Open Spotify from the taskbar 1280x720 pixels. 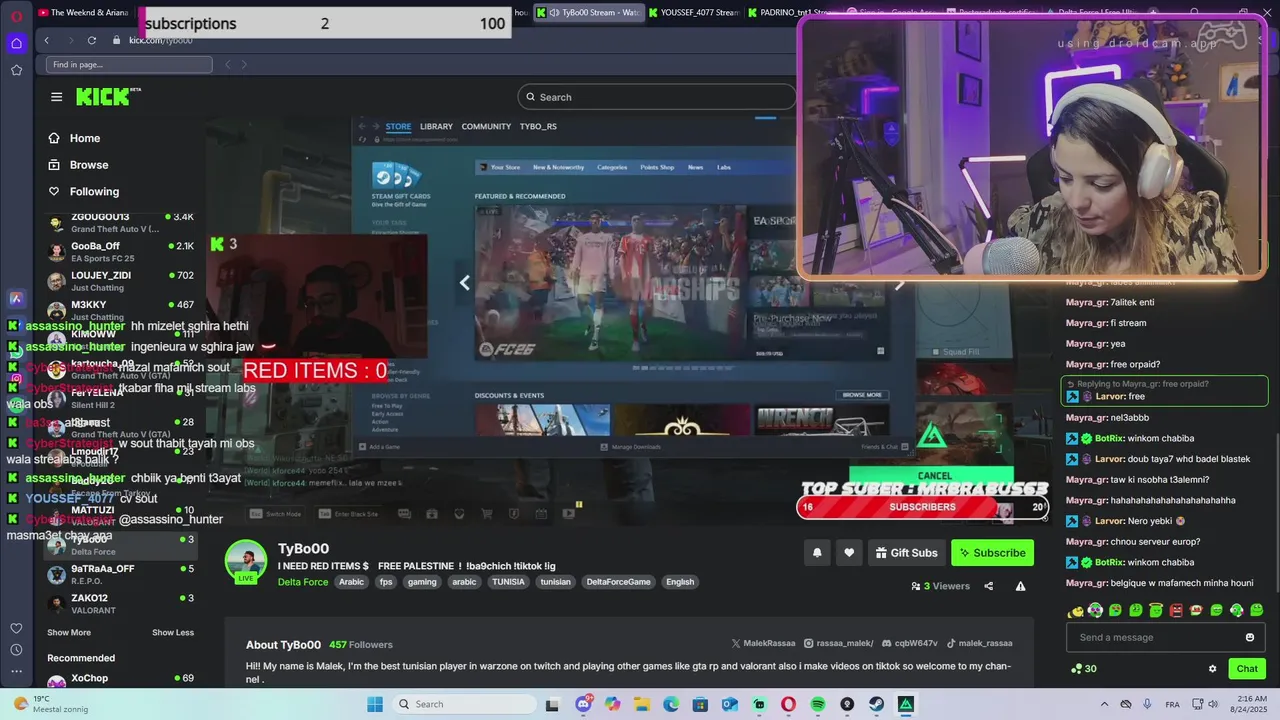point(818,704)
